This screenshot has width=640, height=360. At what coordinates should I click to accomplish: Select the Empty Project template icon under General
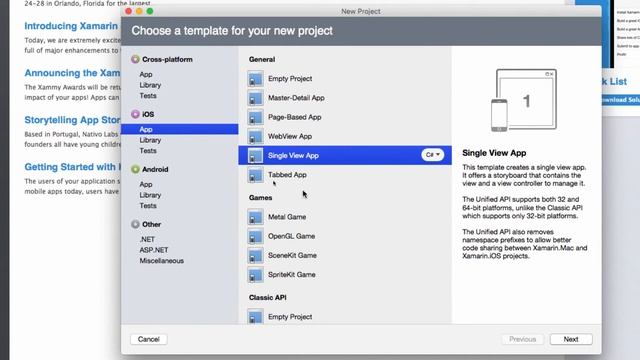coord(256,79)
